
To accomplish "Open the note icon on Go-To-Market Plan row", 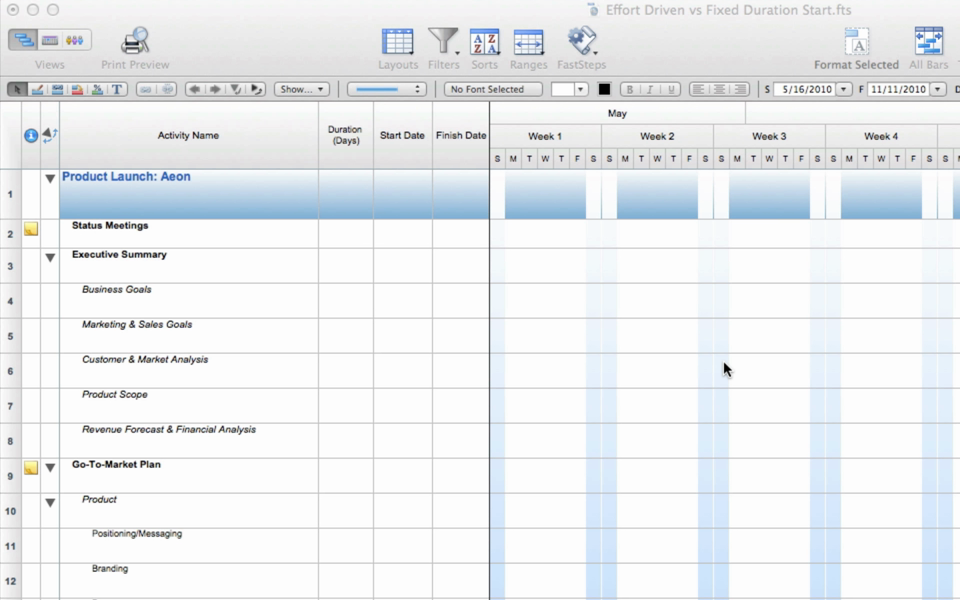I will 31,468.
